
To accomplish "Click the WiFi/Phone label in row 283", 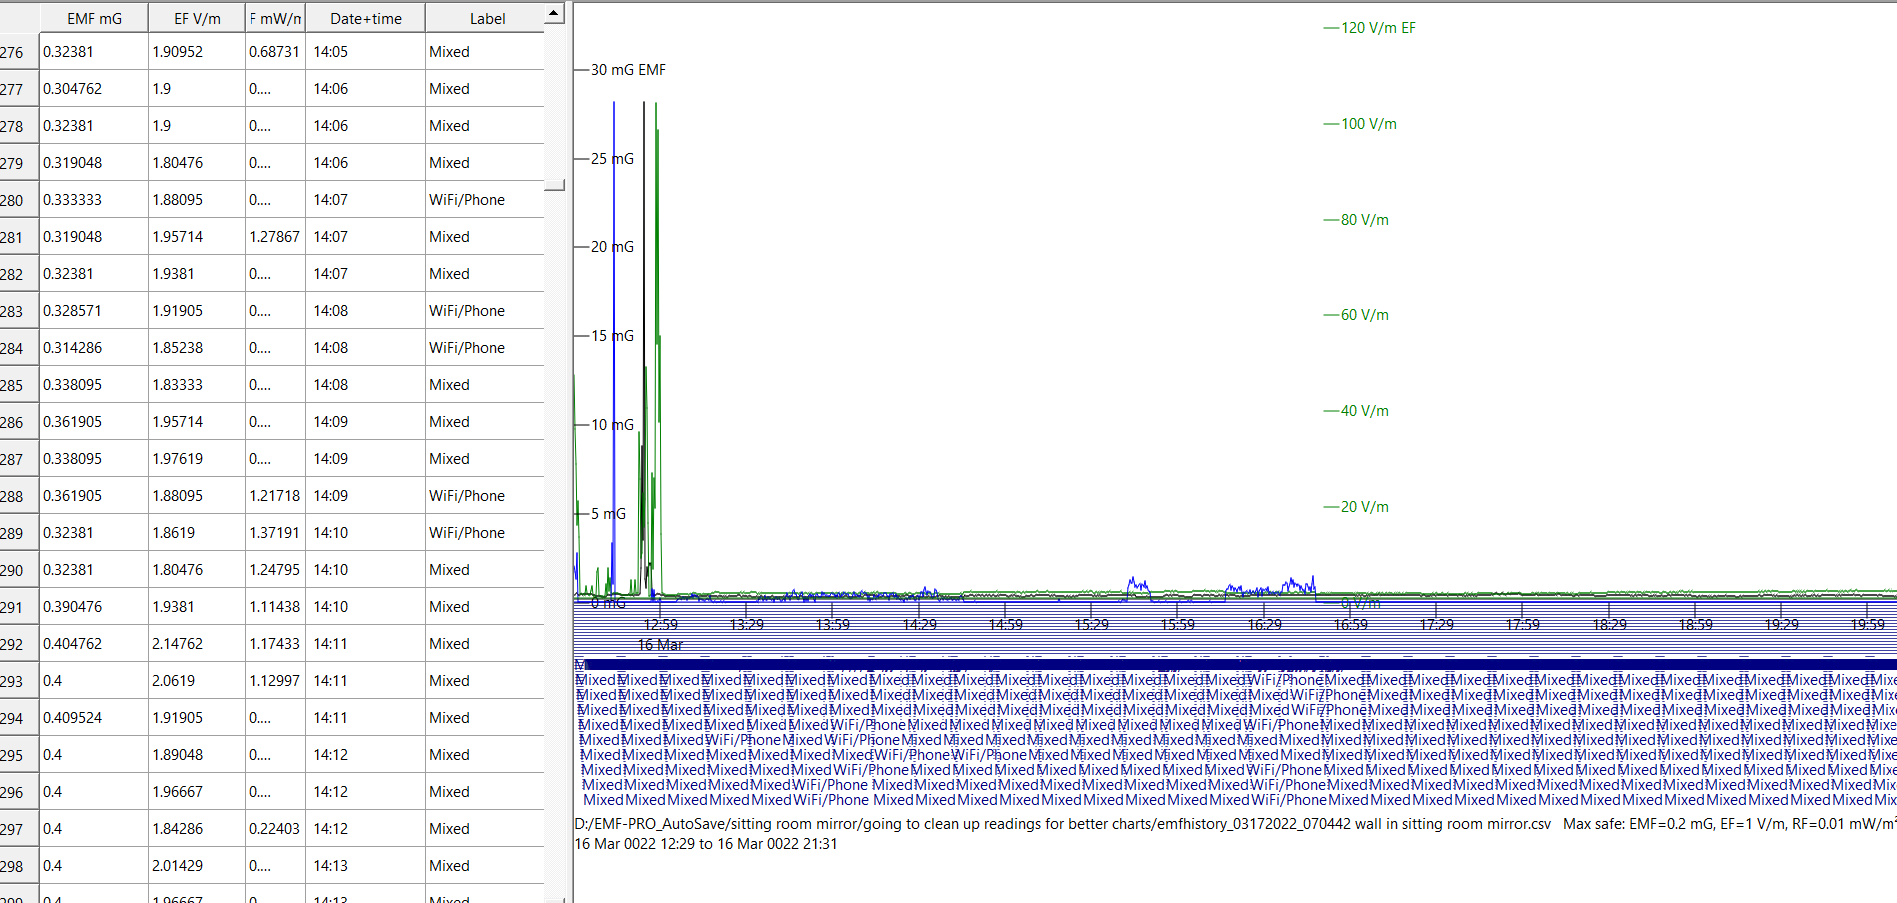I will [467, 311].
